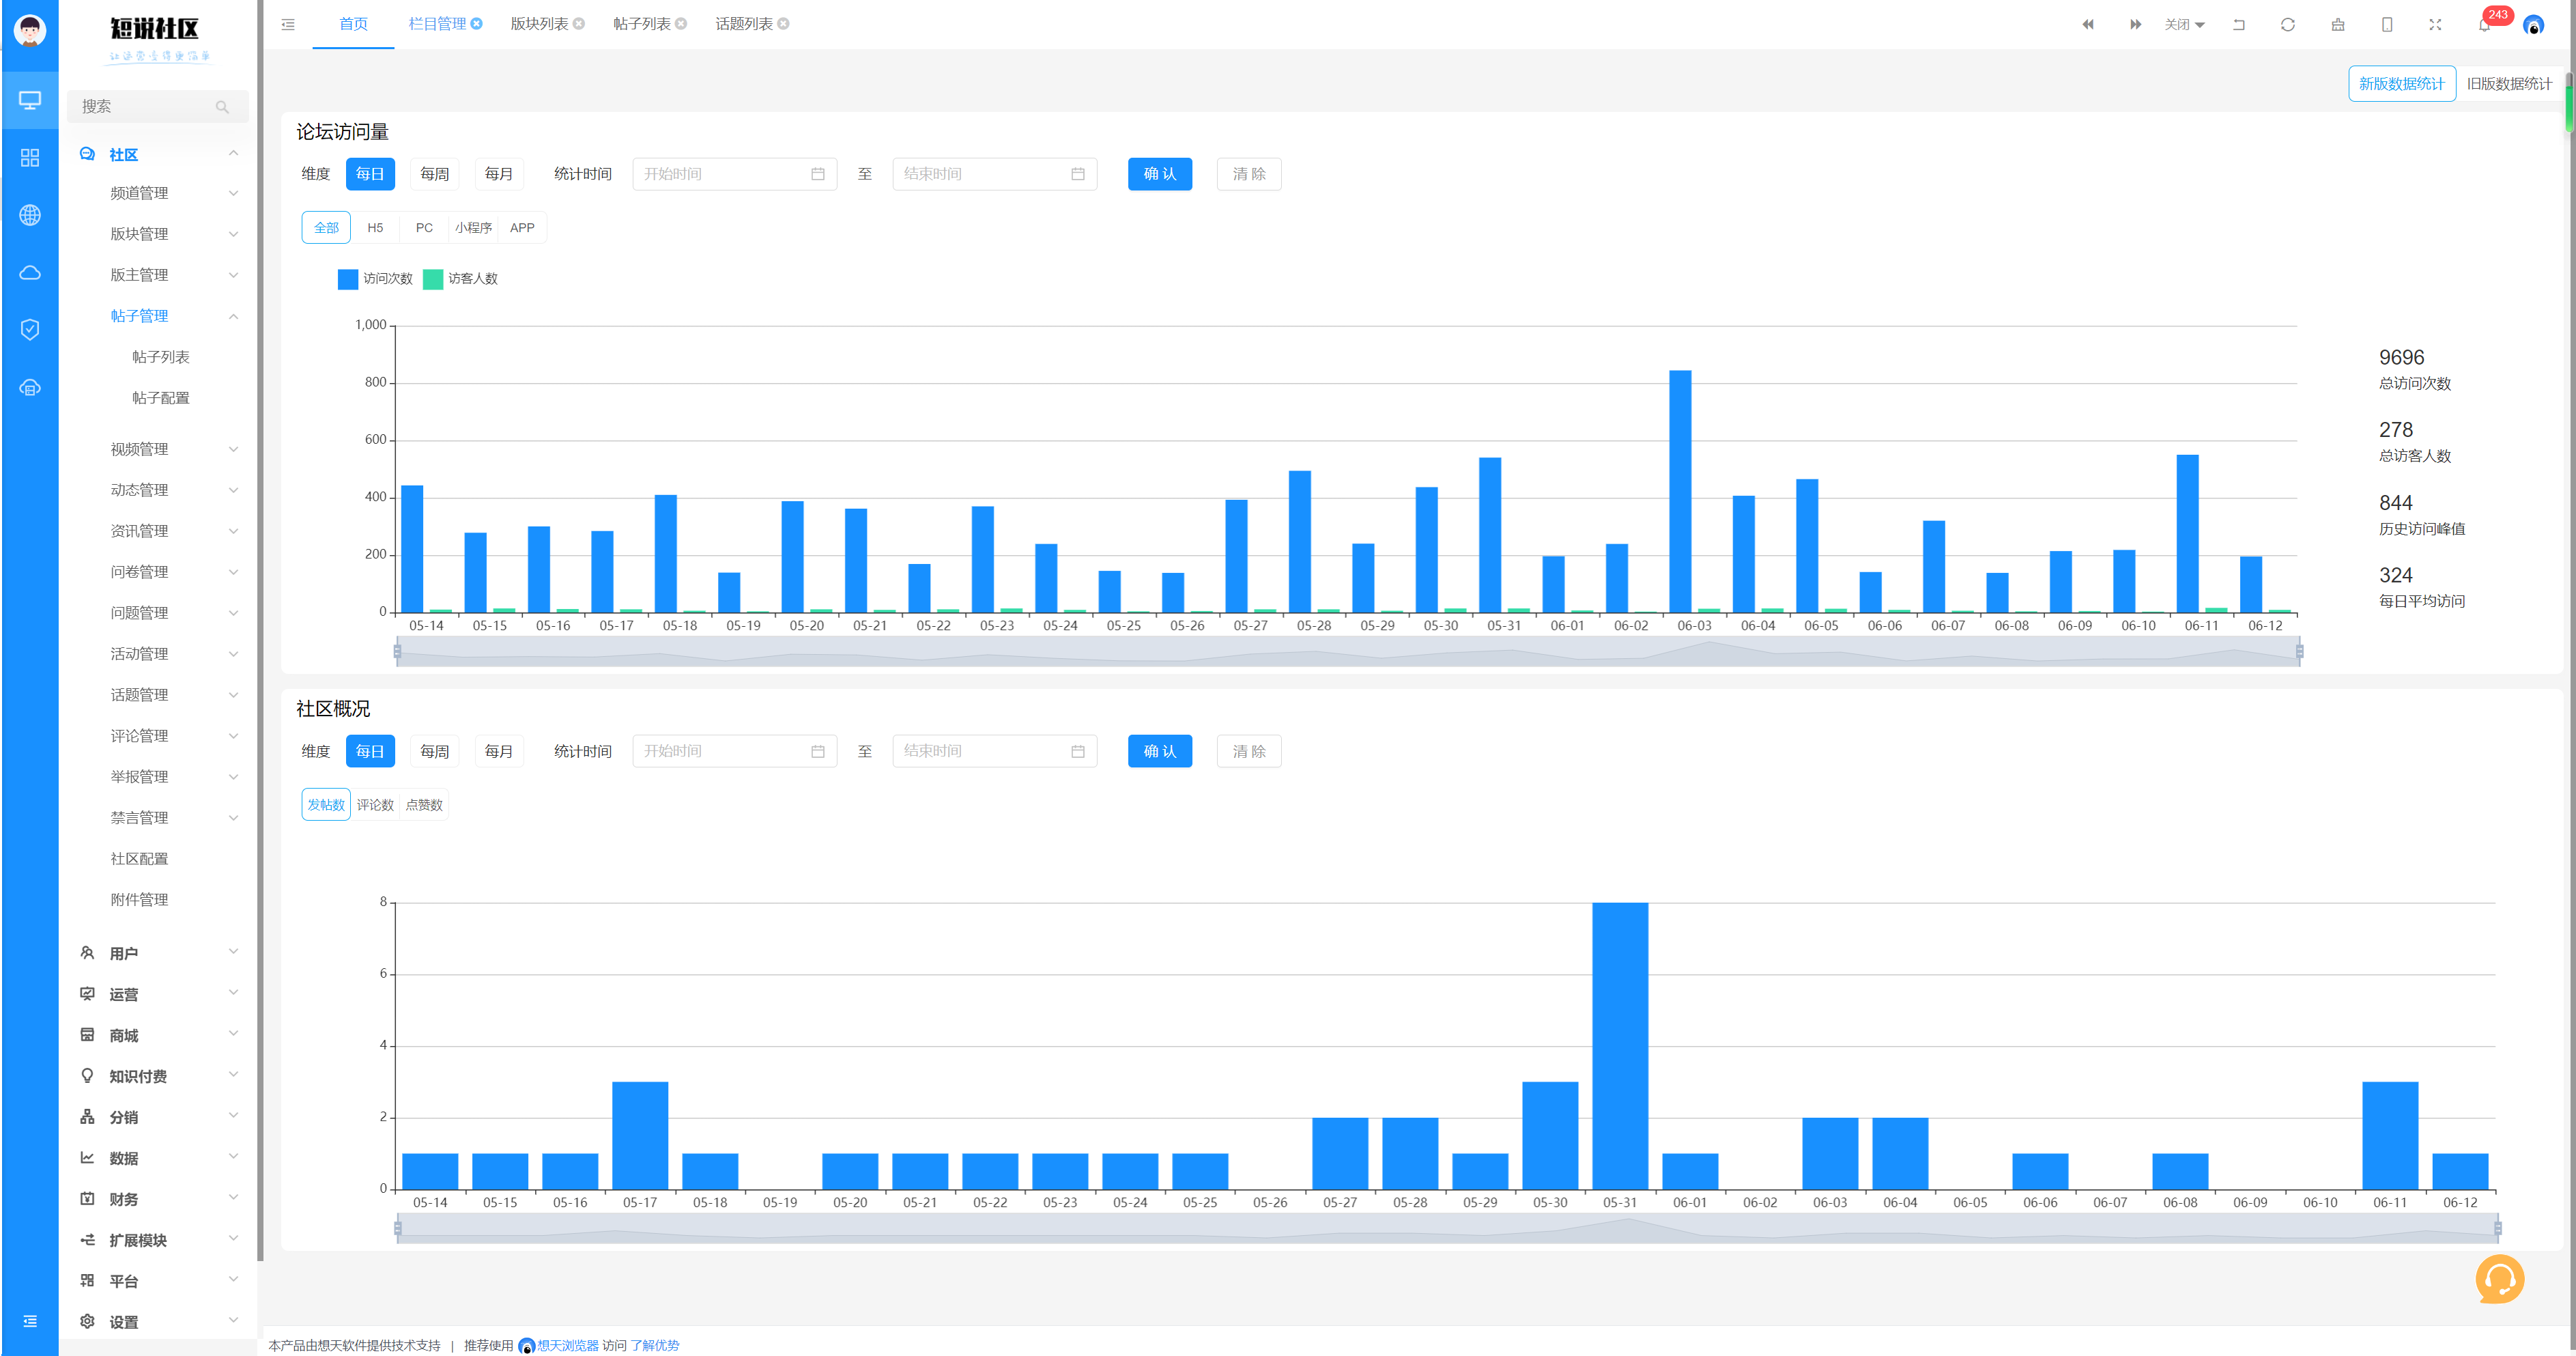The height and width of the screenshot is (1356, 2576).
Task: Click the magnifier icon in the search box
Action: click(x=222, y=107)
